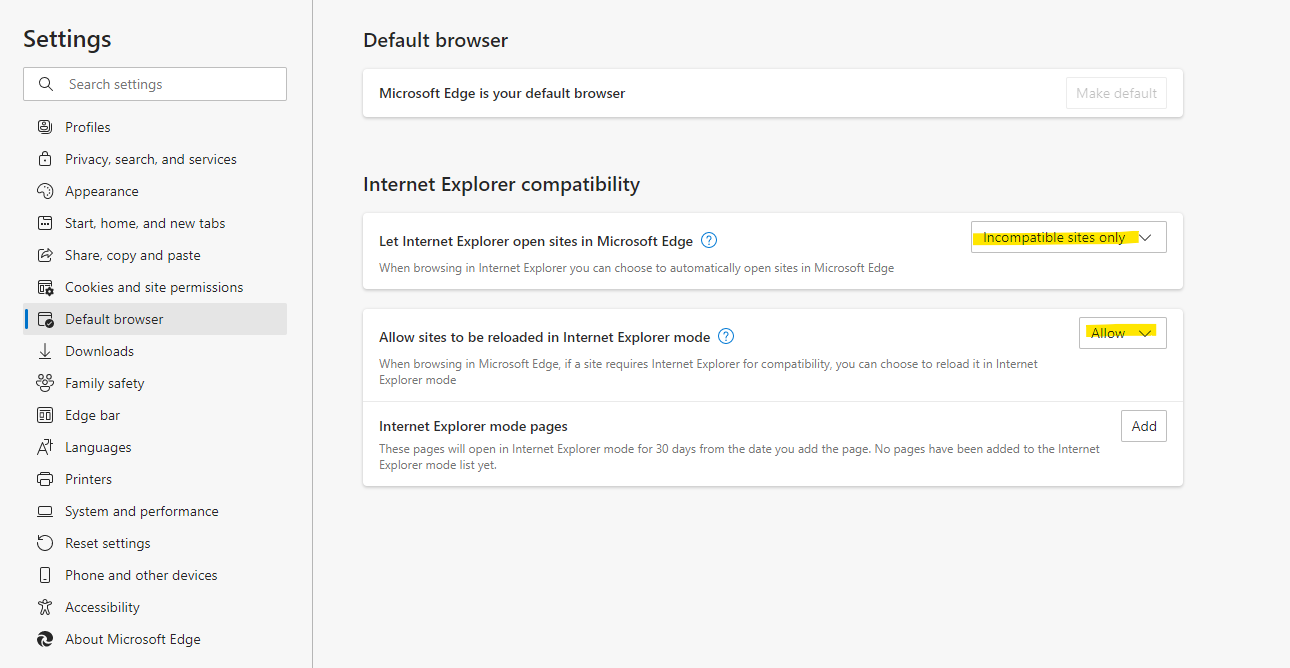Open the Allow dropdown for Internet Explorer mode

tap(1122, 333)
